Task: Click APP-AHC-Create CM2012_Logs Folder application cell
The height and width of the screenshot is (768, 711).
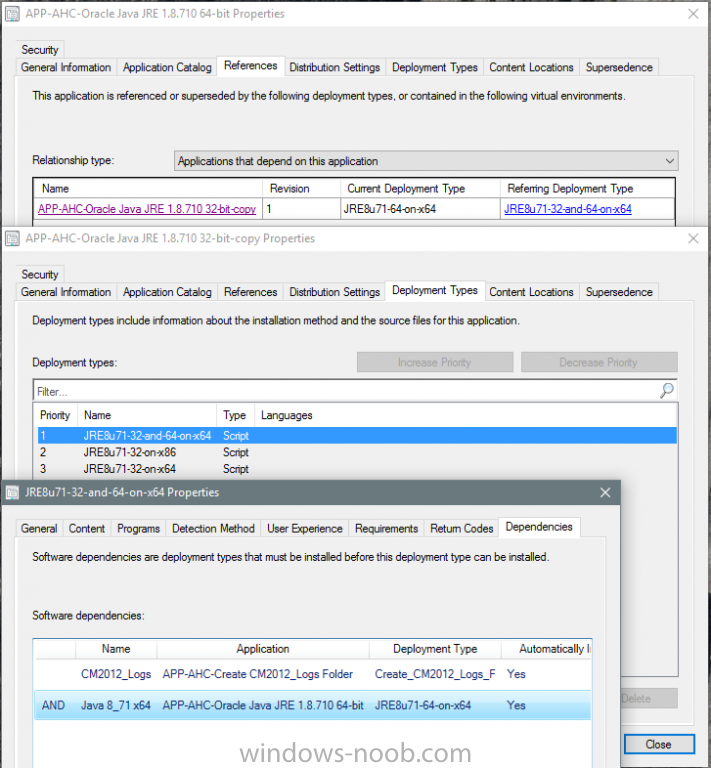Action: [x=258, y=674]
